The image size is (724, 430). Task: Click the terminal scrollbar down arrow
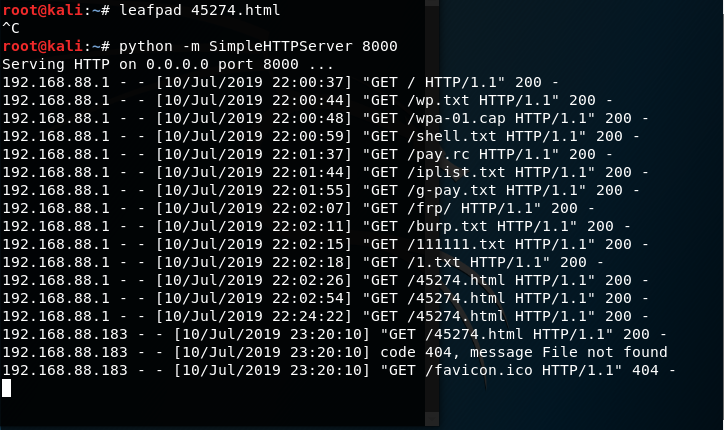tap(432, 418)
